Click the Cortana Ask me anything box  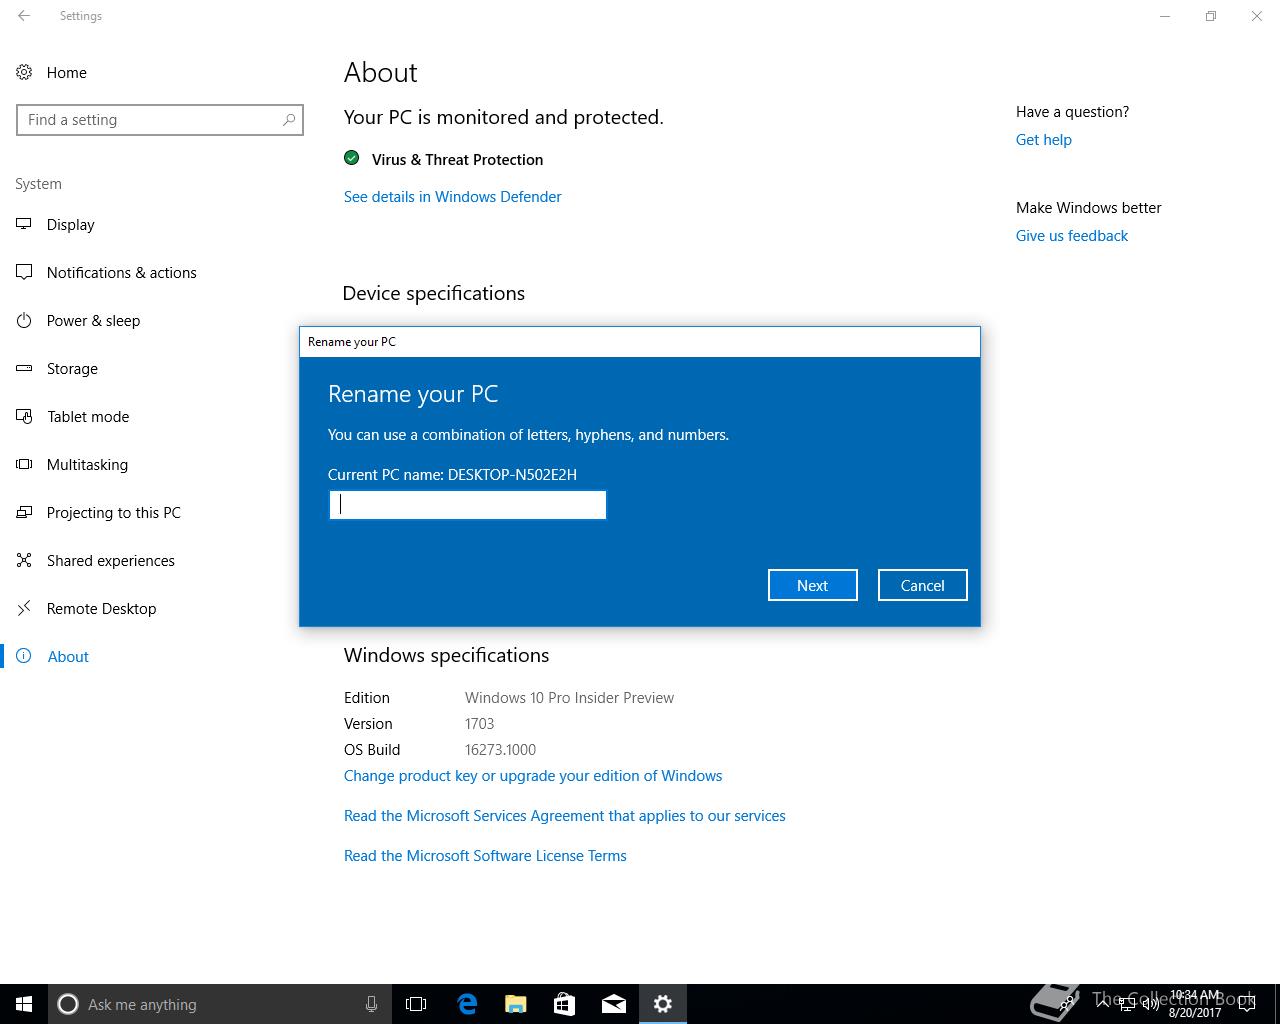coord(220,1004)
